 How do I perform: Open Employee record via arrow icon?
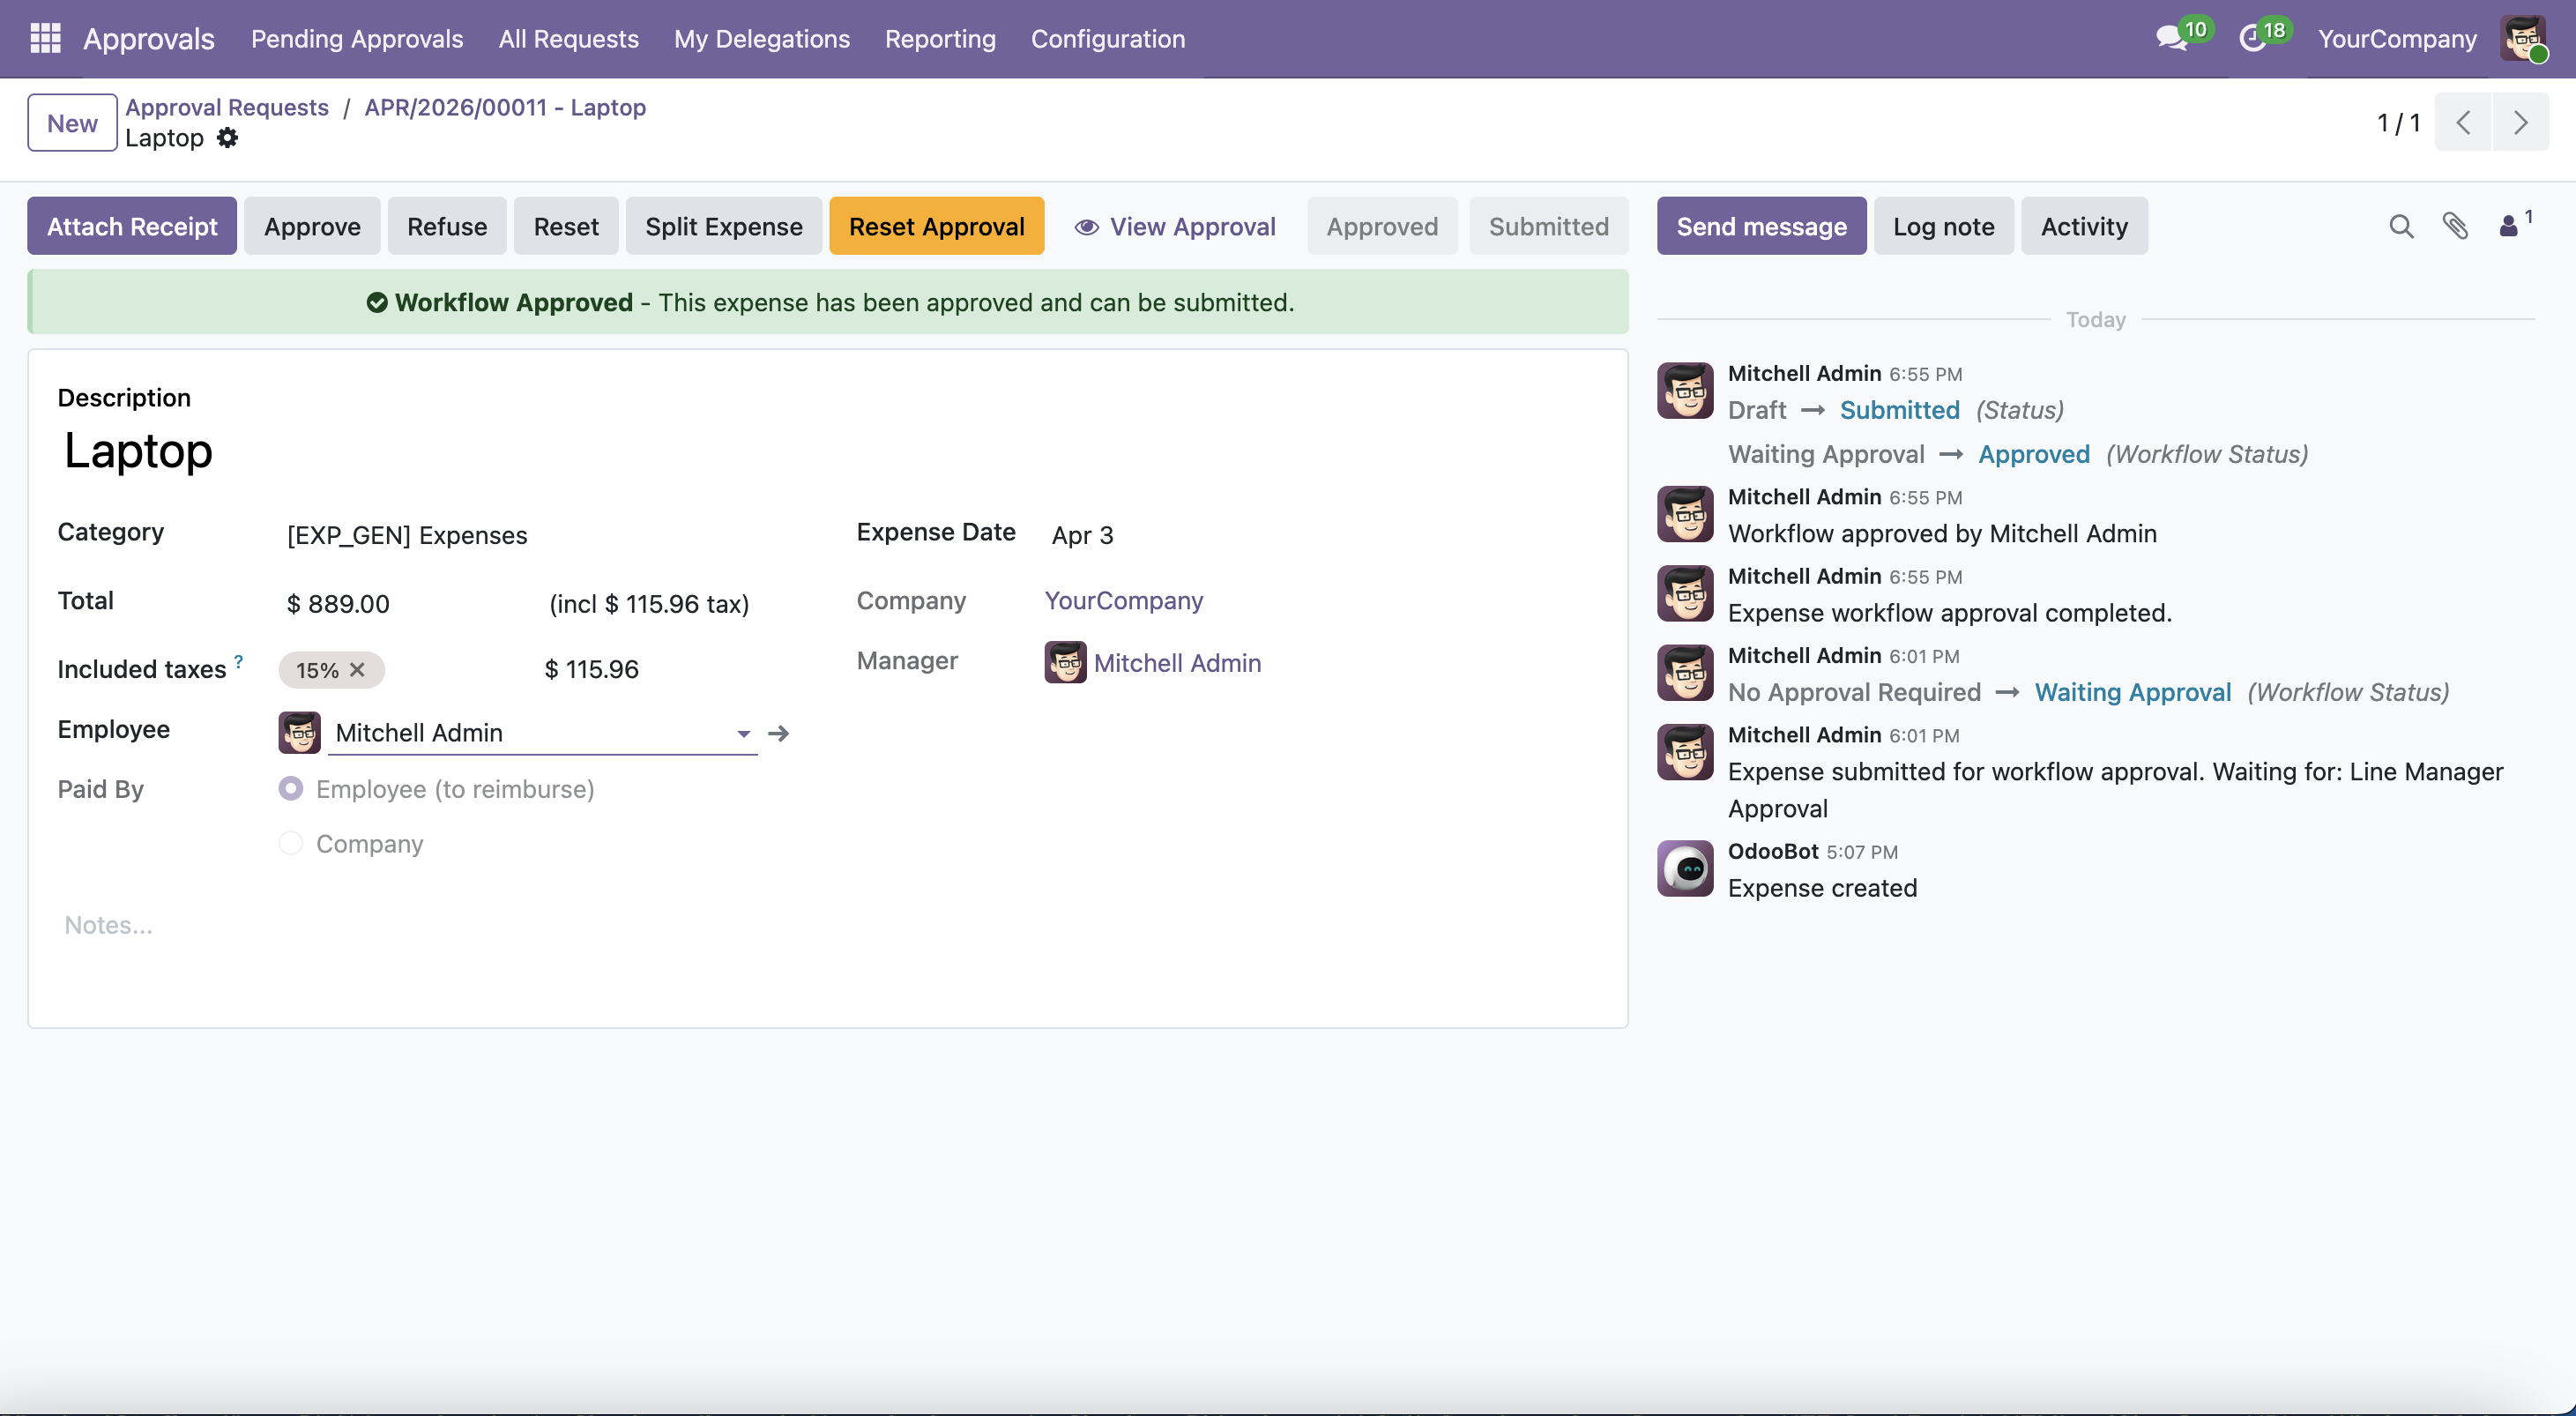click(779, 733)
